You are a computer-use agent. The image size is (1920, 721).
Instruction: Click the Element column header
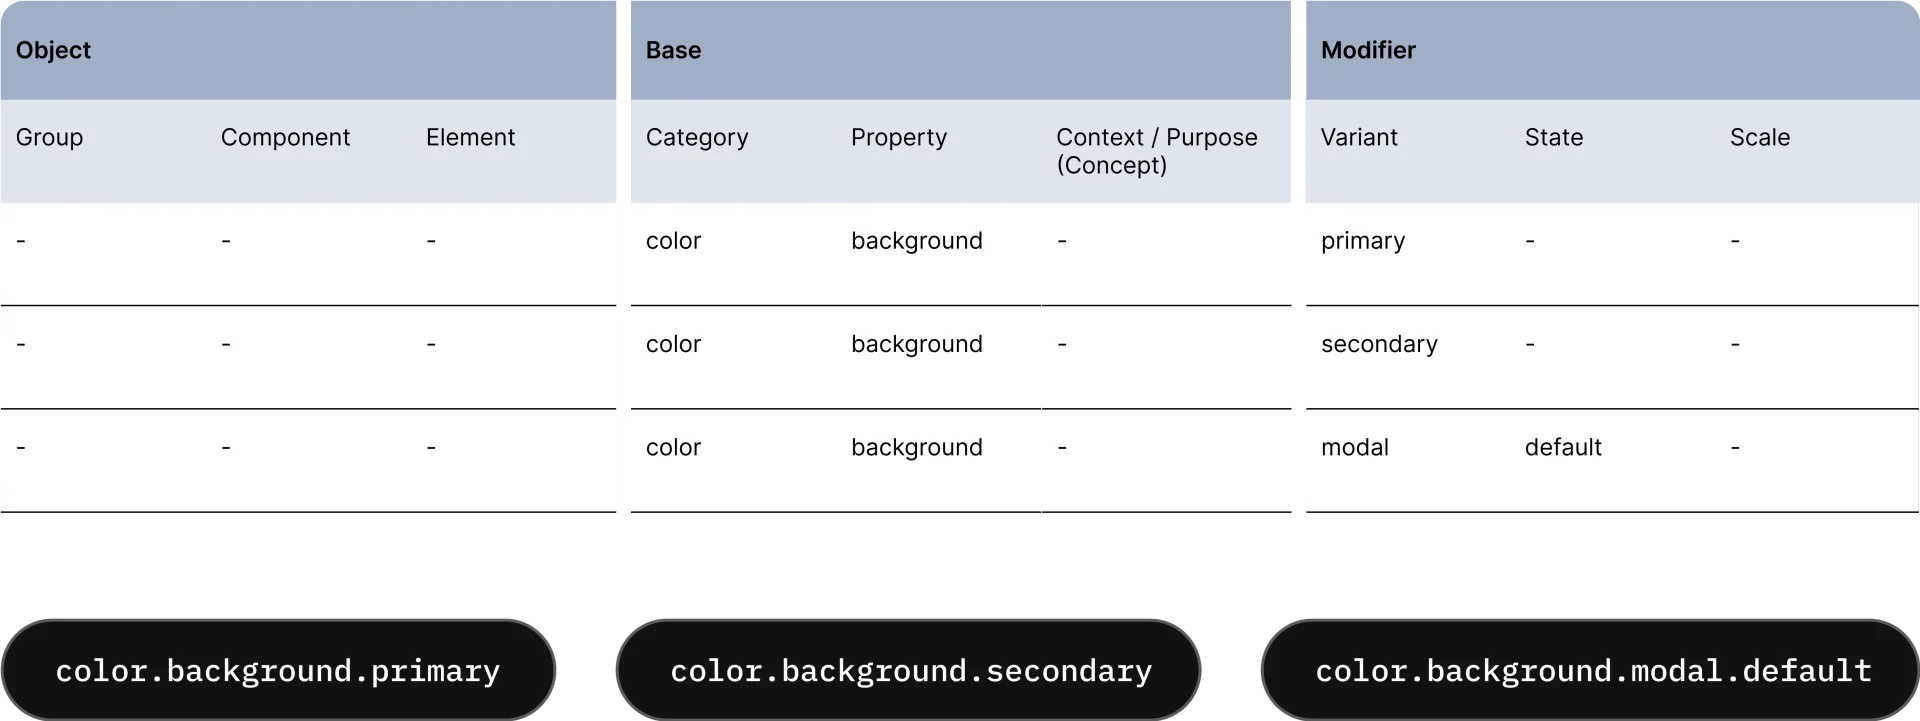tap(470, 137)
